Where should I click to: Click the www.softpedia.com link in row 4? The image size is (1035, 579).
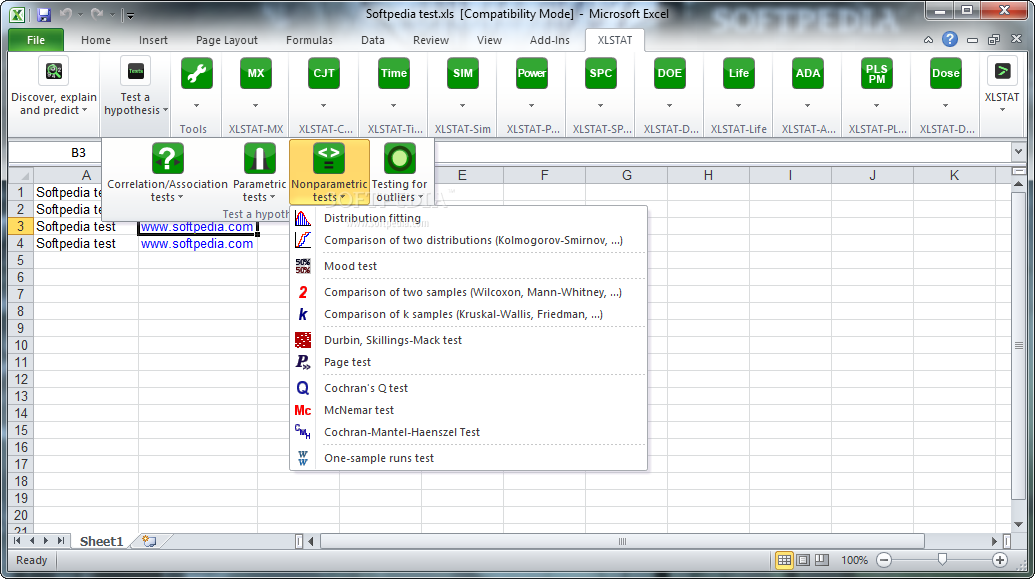[x=197, y=244]
